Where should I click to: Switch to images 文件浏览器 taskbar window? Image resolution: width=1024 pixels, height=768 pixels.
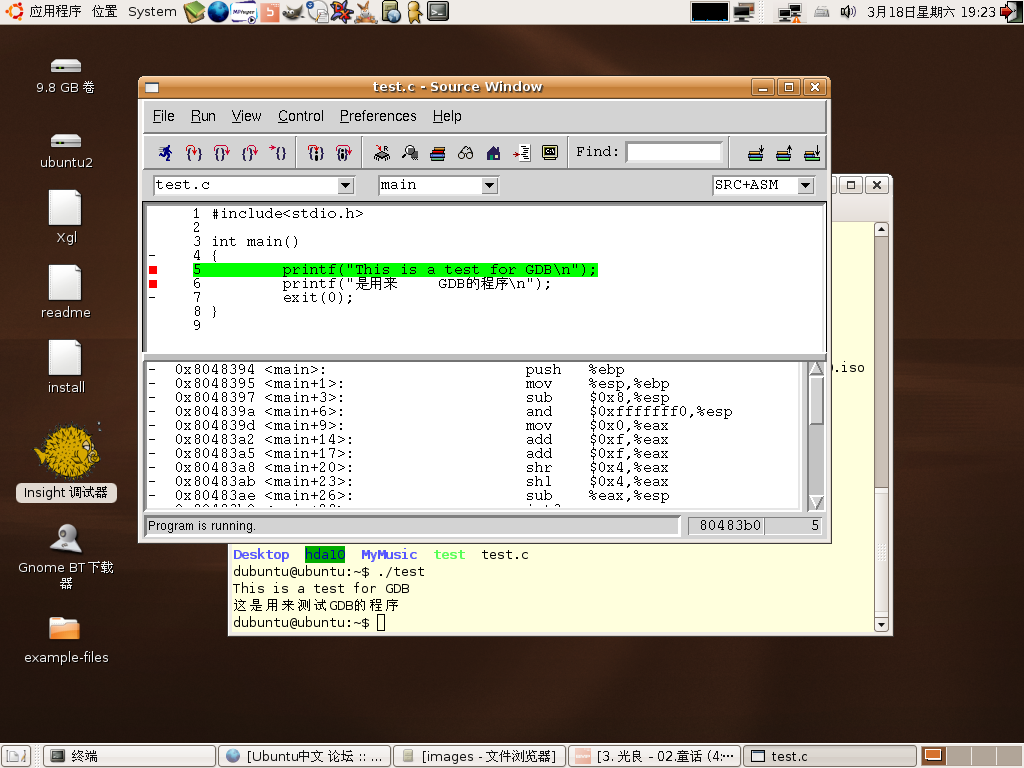point(479,756)
